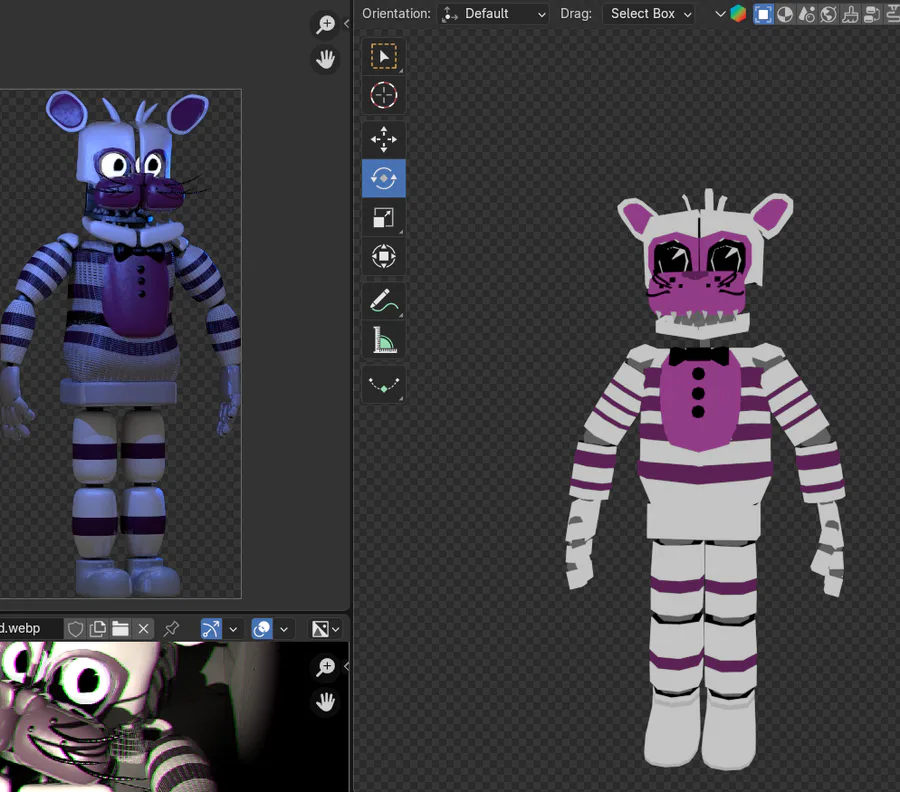Open image file via folder icon
This screenshot has height=792, width=900.
click(x=120, y=629)
